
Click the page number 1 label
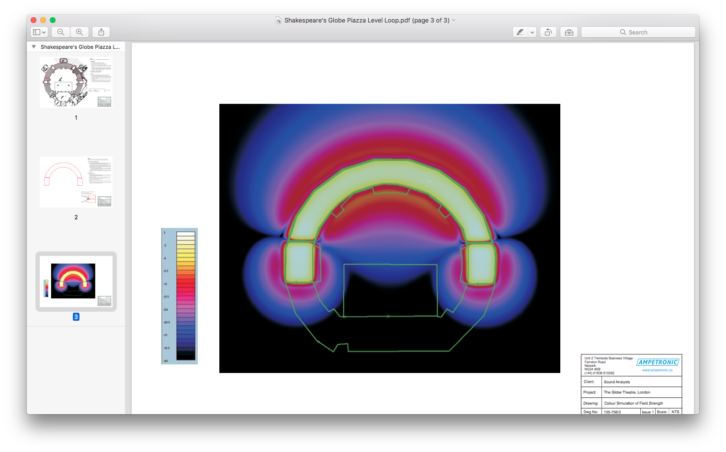(76, 118)
